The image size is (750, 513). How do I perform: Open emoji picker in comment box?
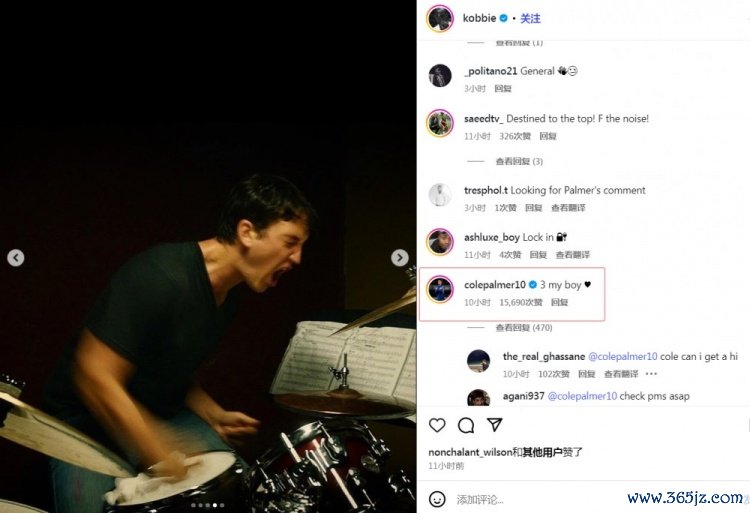(x=437, y=499)
